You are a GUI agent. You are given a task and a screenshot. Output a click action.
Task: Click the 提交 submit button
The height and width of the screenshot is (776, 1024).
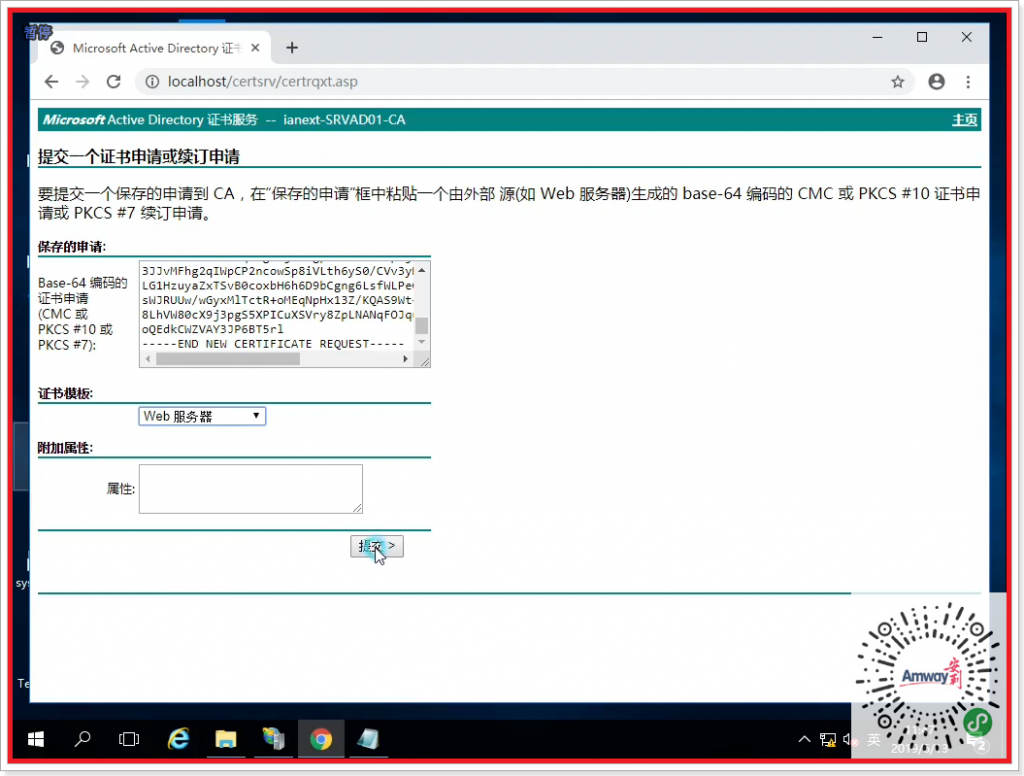(377, 546)
